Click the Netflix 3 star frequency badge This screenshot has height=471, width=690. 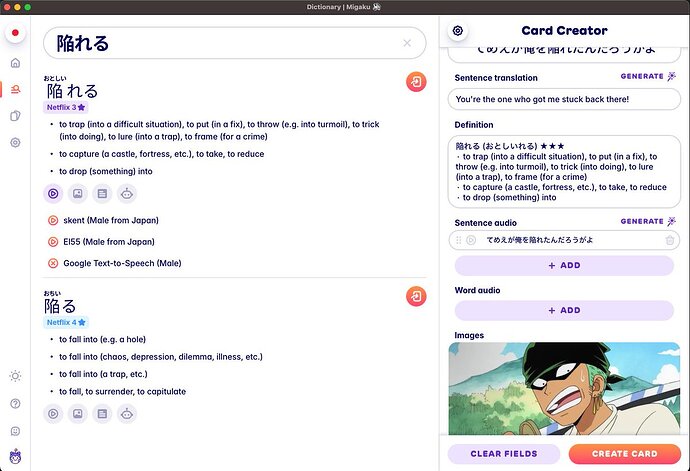click(x=66, y=107)
